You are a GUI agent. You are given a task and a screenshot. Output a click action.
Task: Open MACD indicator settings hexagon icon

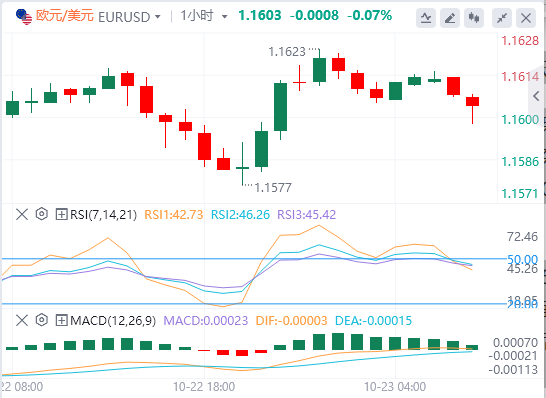pos(42,320)
